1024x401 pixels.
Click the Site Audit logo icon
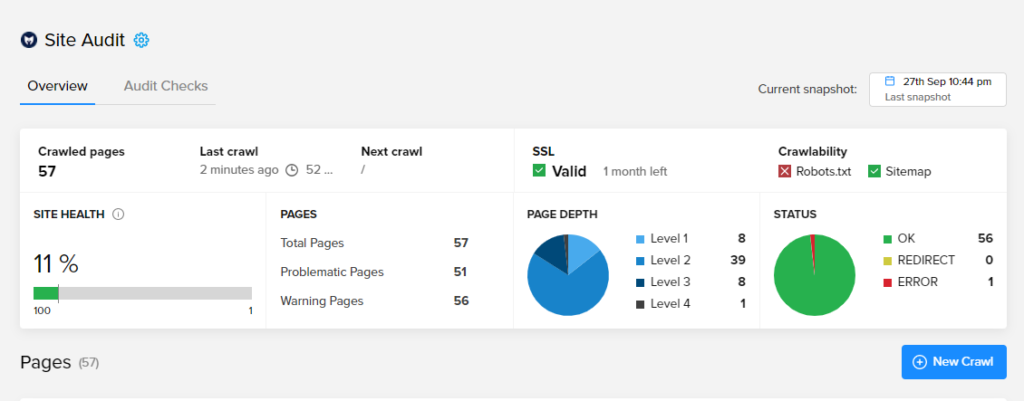29,40
